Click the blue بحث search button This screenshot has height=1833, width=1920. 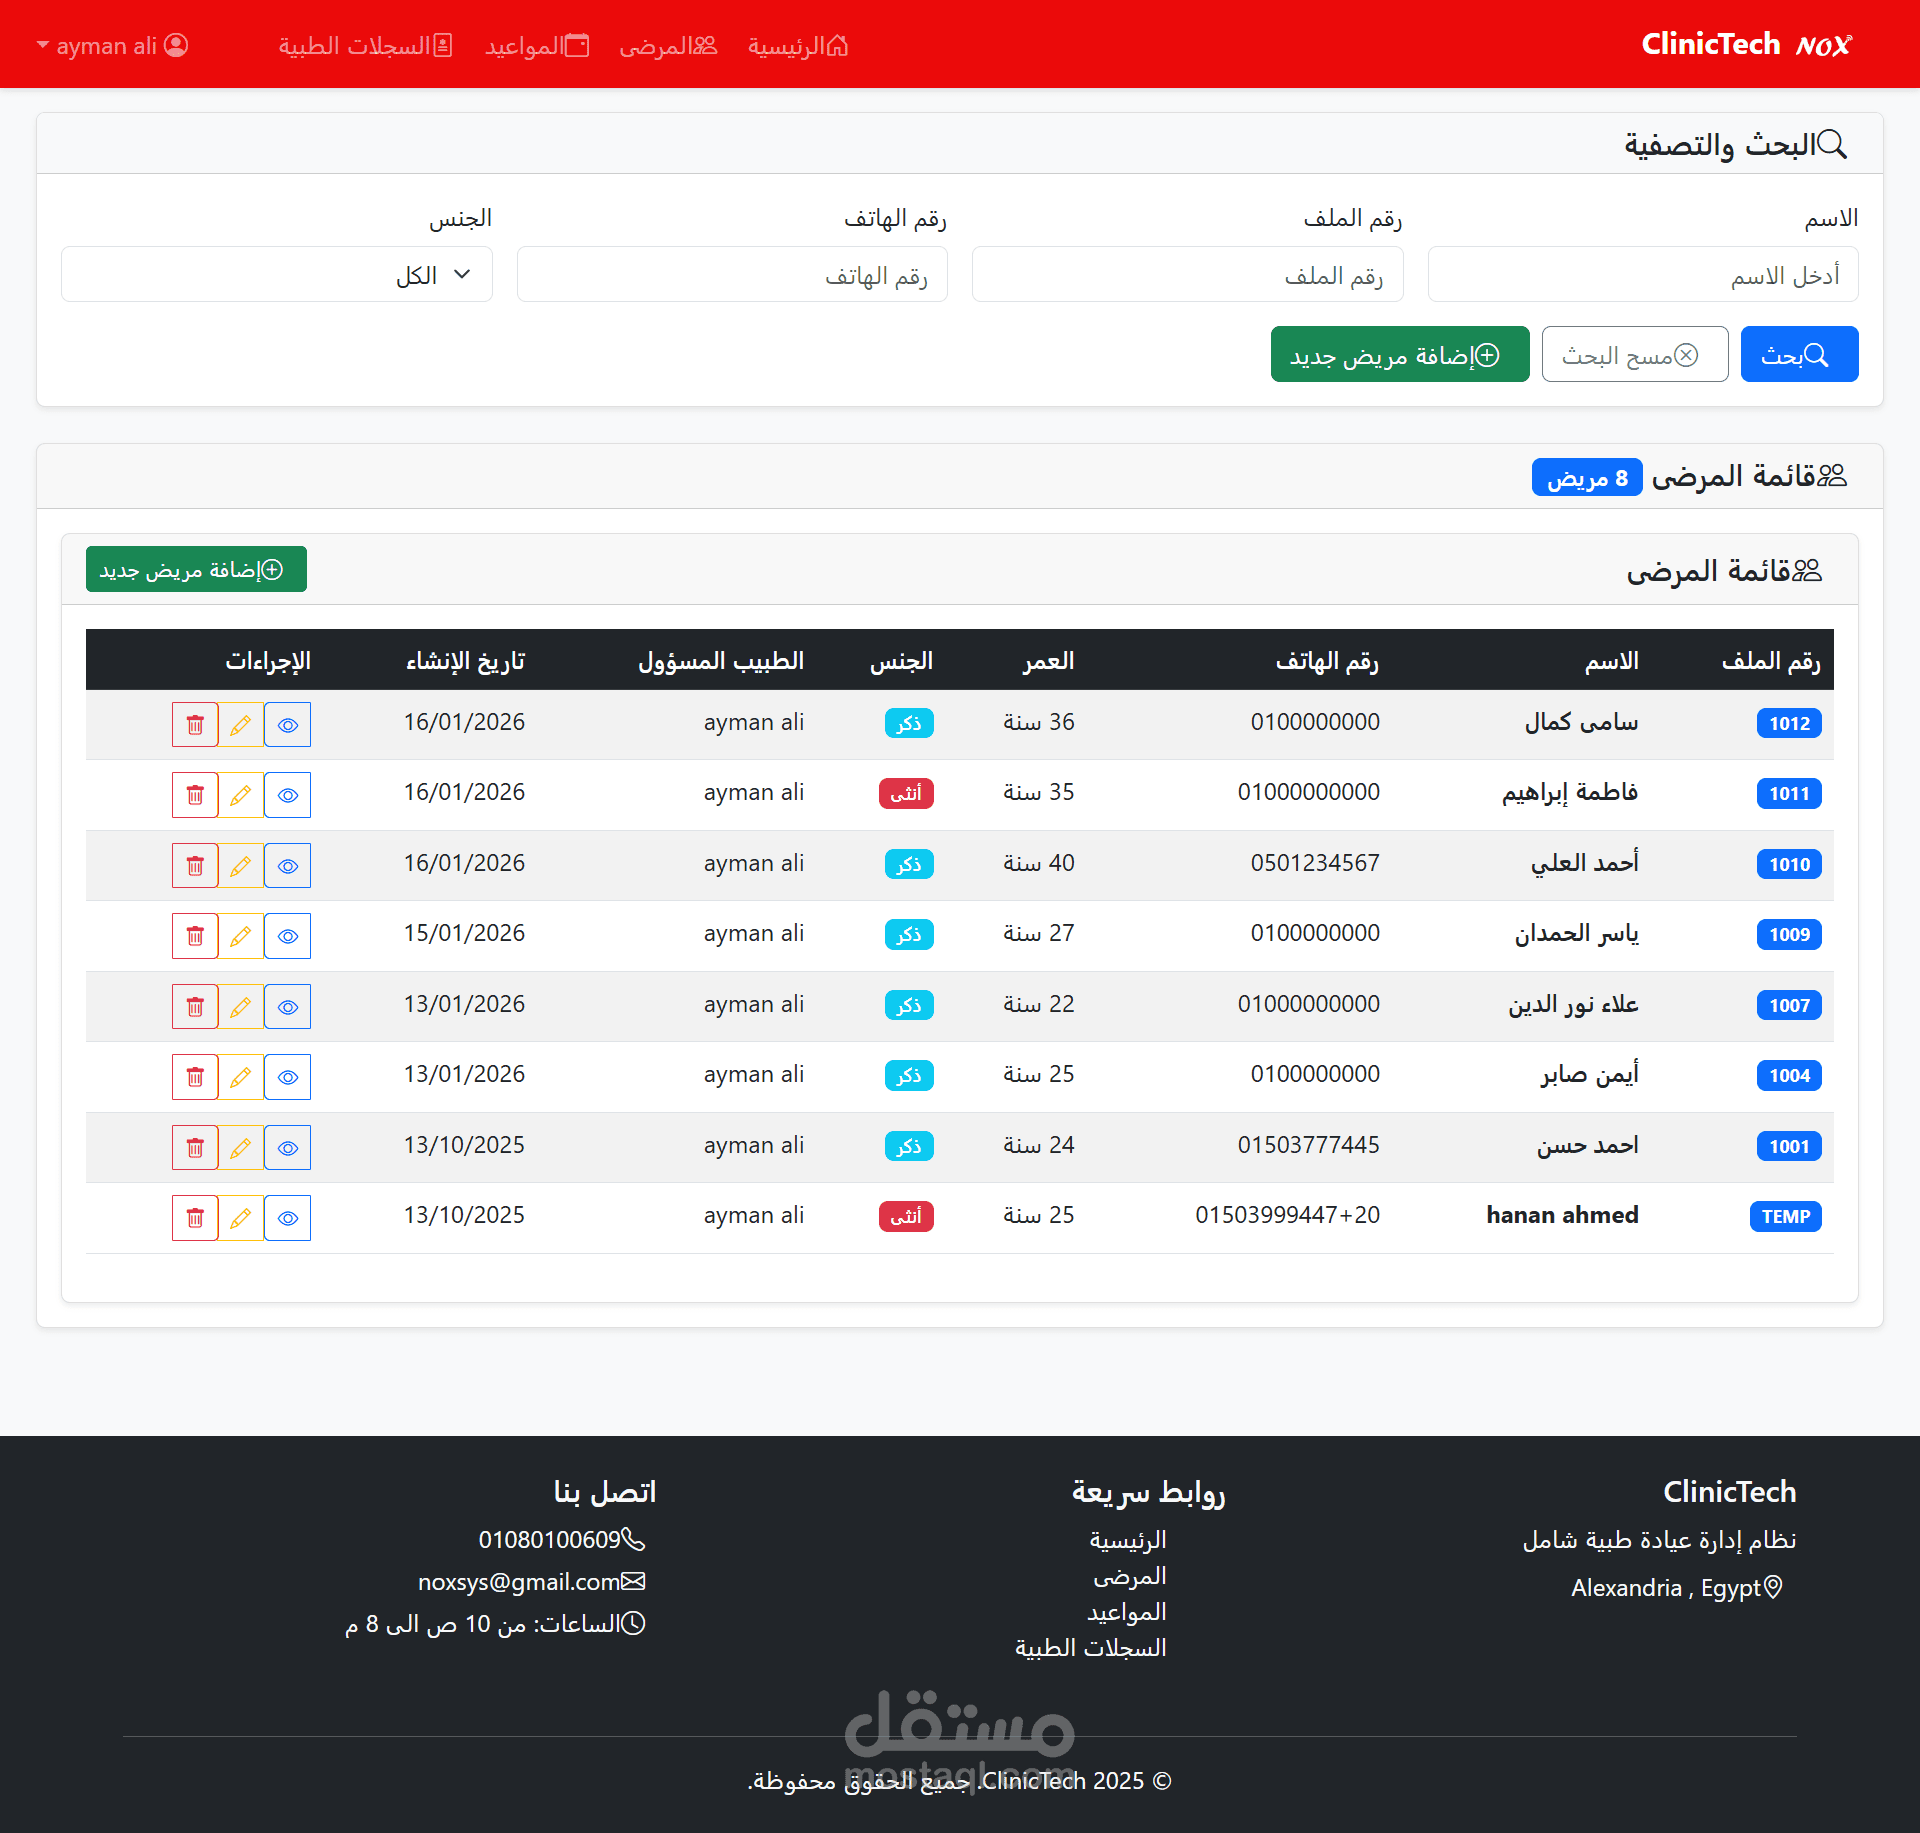(x=1798, y=355)
